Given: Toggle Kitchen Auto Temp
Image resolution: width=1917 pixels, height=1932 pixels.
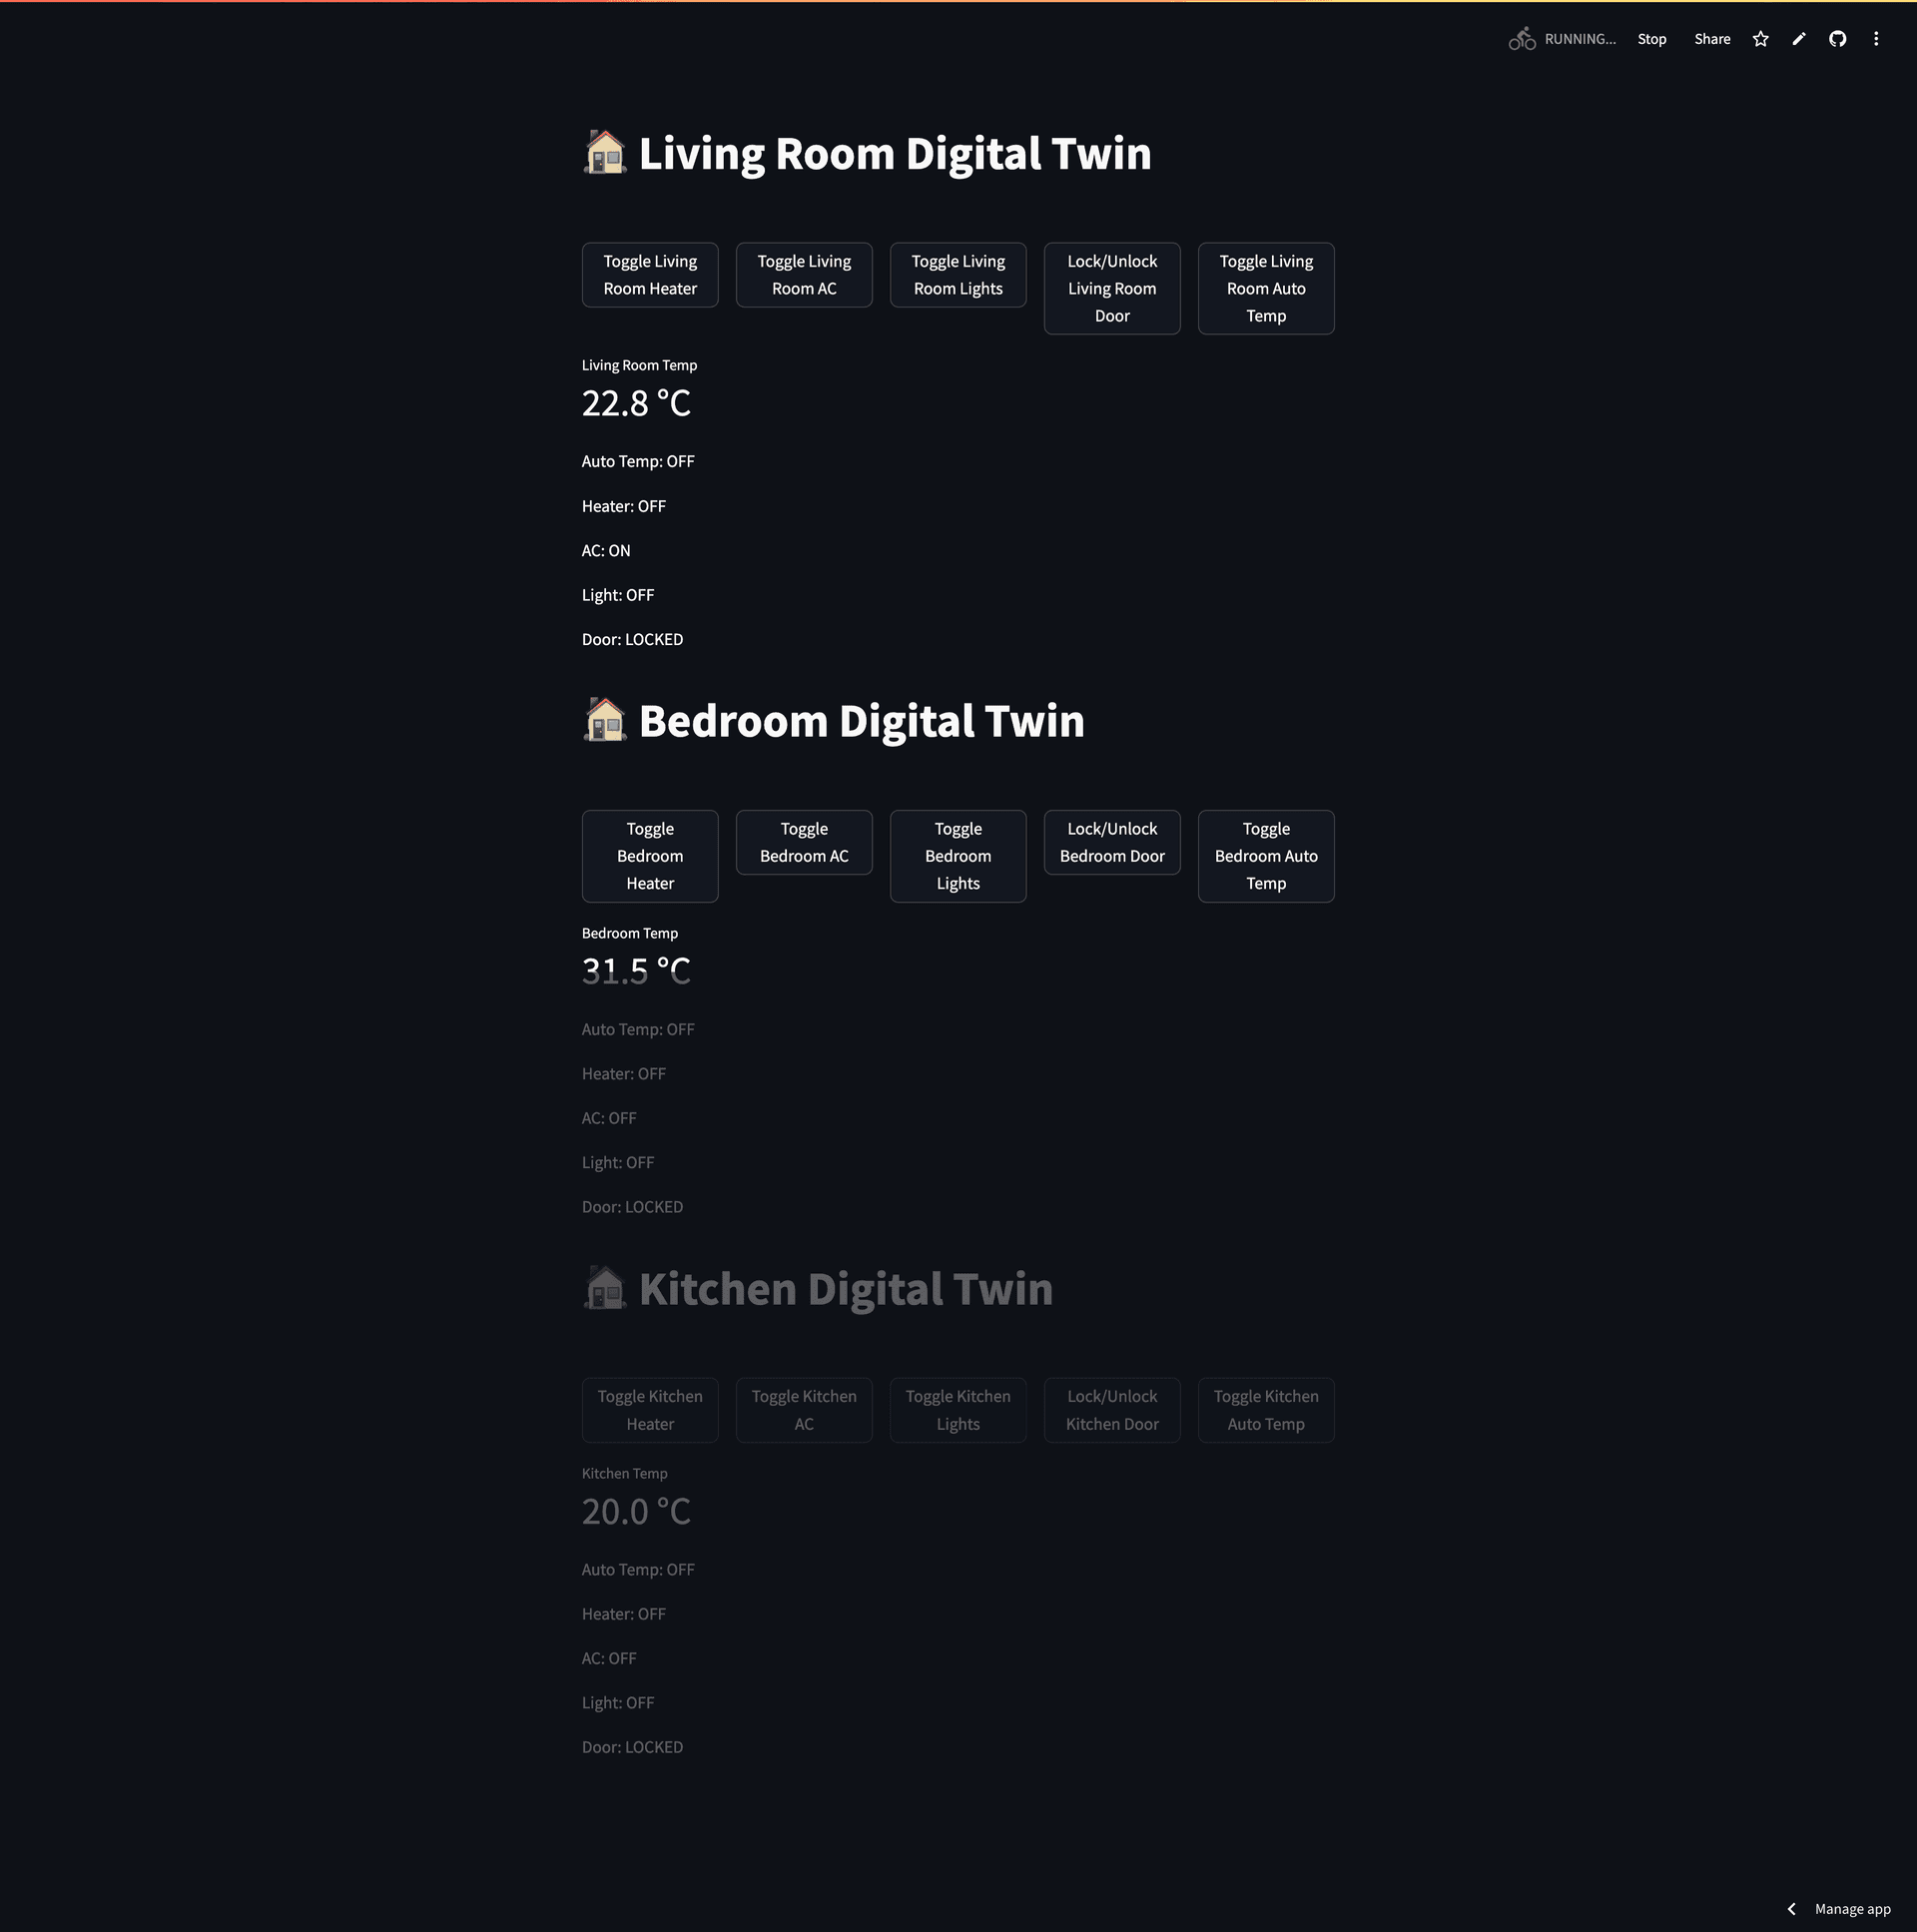Looking at the screenshot, I should (x=1266, y=1409).
